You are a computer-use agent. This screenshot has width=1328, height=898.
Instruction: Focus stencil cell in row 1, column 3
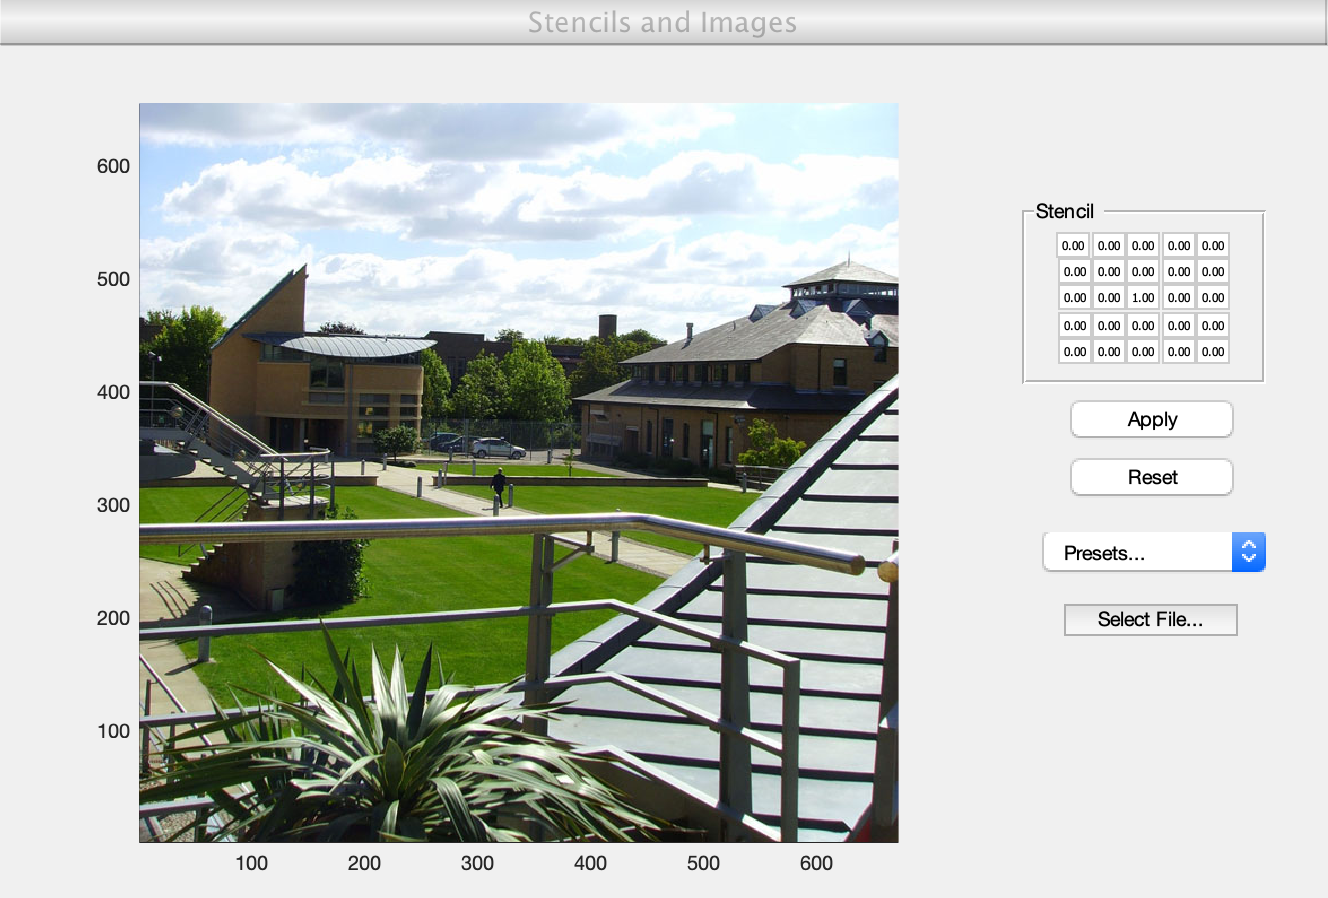(x=1143, y=245)
